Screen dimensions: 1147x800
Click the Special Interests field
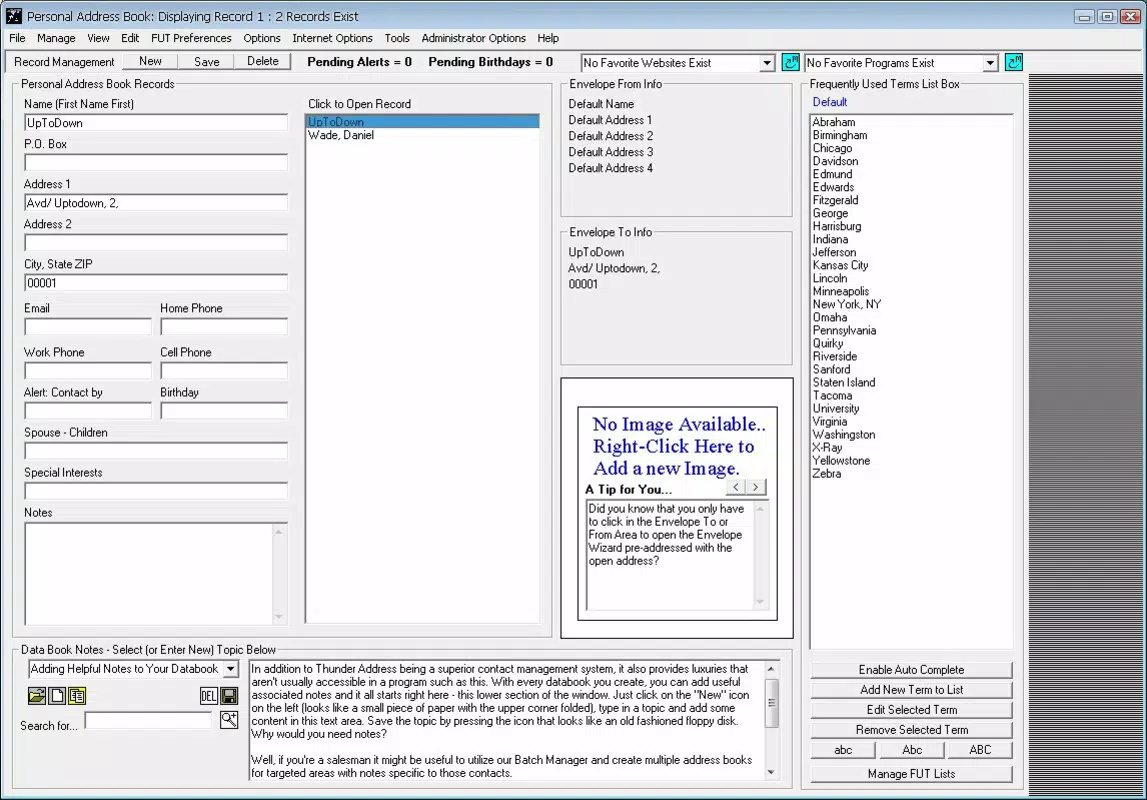pos(156,491)
